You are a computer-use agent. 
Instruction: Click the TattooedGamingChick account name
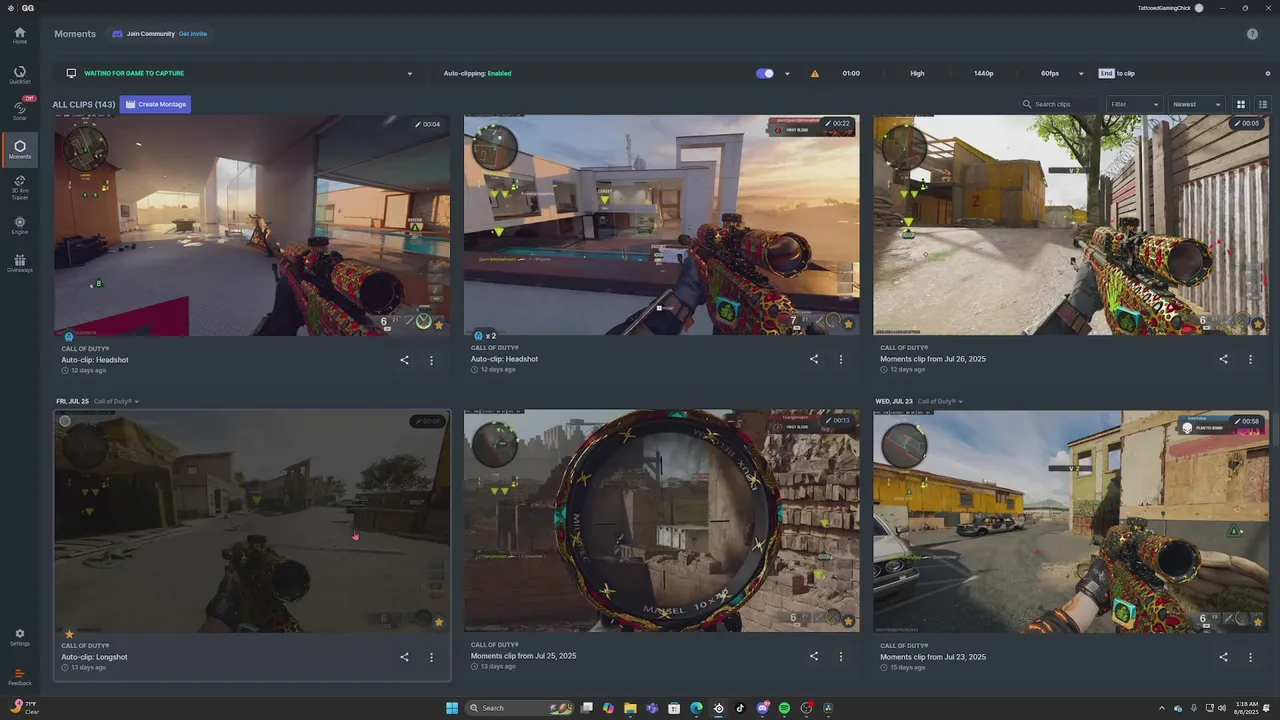(1164, 8)
